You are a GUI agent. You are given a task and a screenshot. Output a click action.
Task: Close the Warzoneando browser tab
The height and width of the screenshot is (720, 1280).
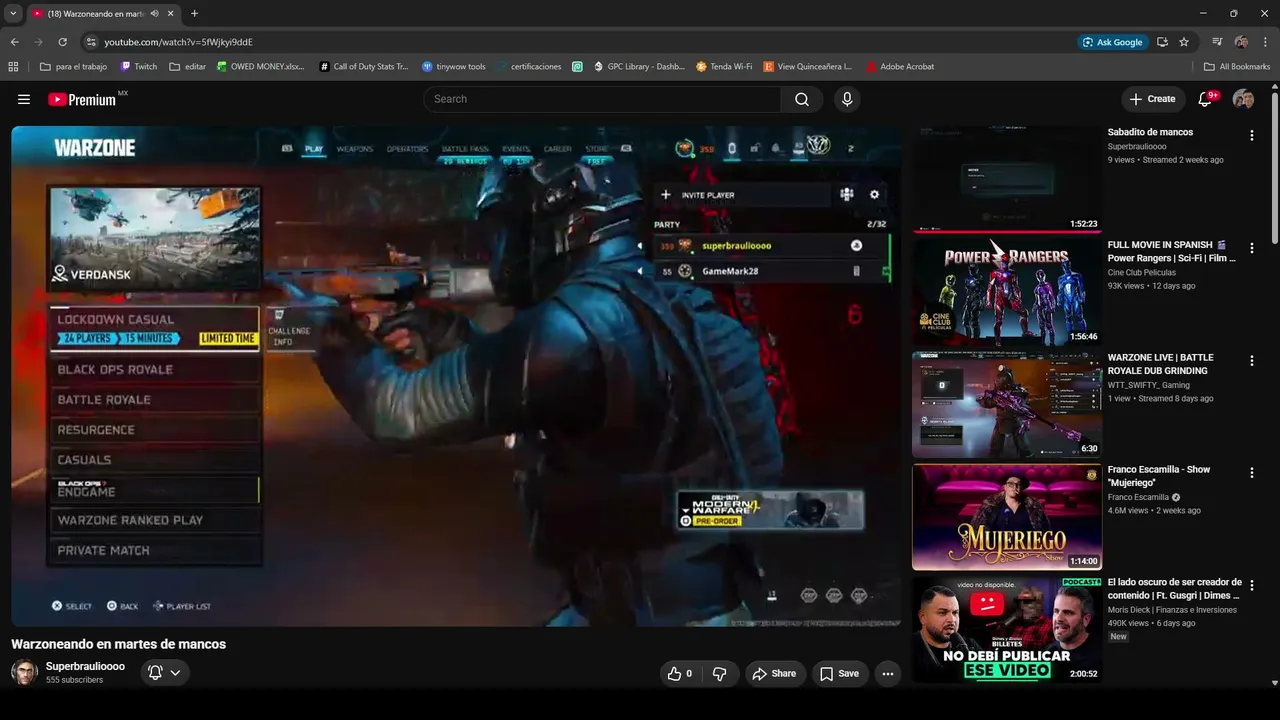tap(170, 14)
